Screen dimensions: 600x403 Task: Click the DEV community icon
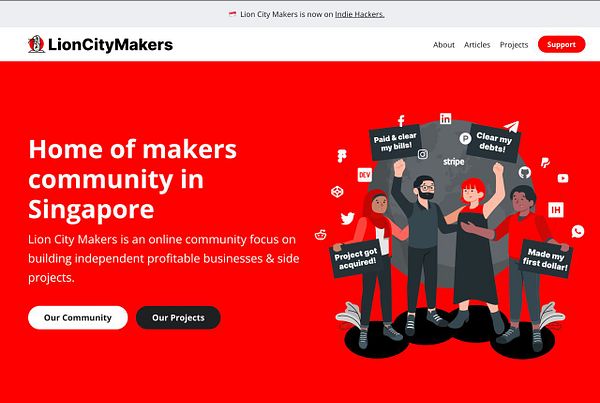(365, 175)
